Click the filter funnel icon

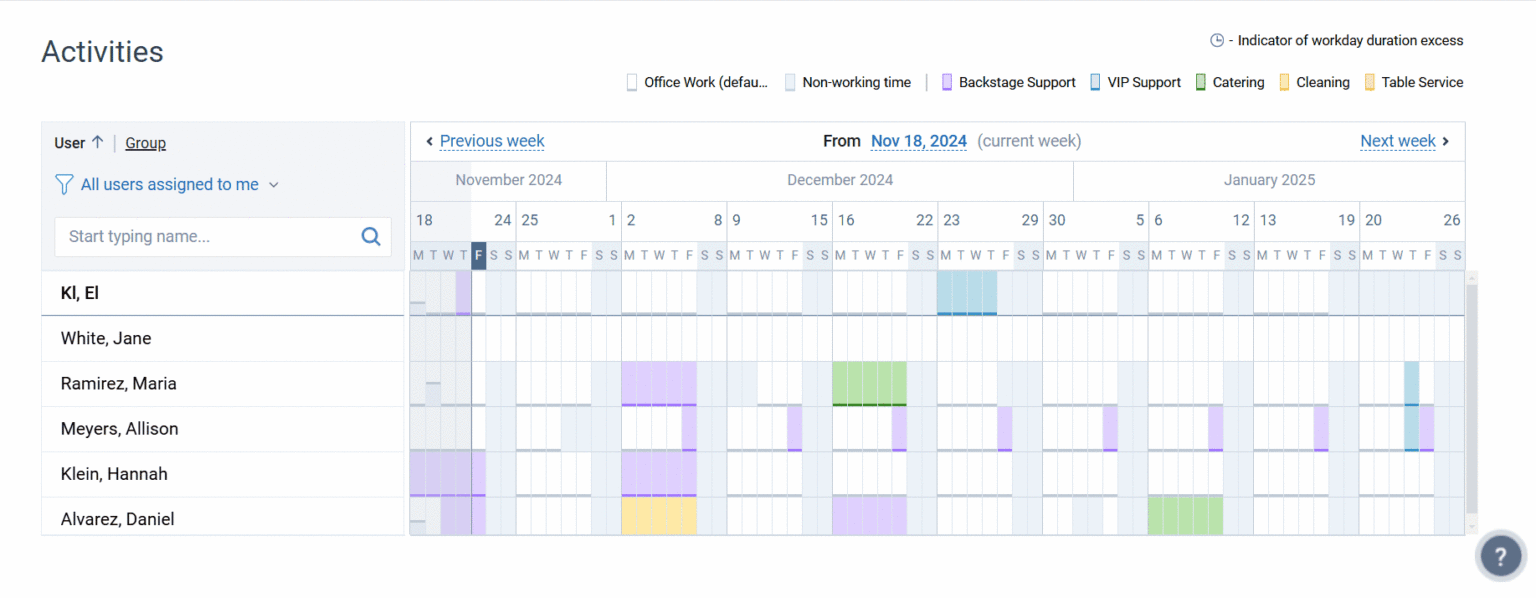tap(64, 184)
